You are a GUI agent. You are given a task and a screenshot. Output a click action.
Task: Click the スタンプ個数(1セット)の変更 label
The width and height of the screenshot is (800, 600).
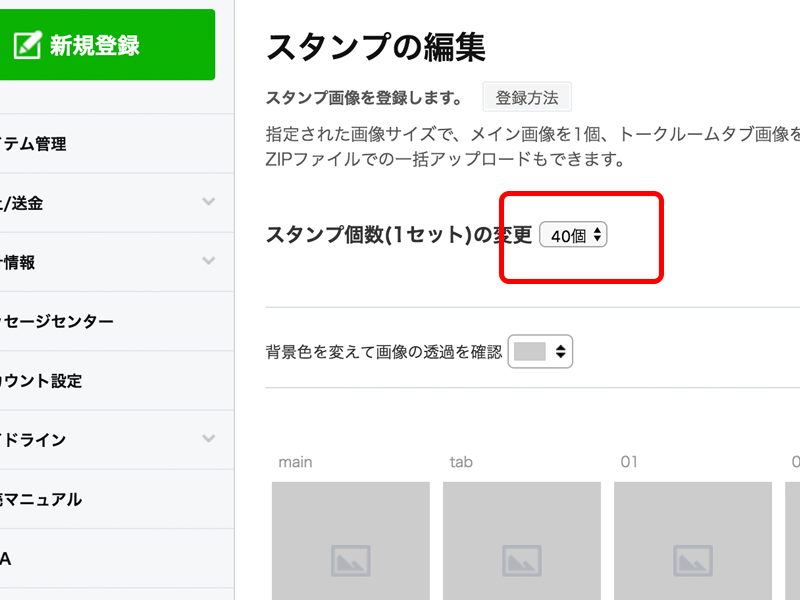point(398,235)
